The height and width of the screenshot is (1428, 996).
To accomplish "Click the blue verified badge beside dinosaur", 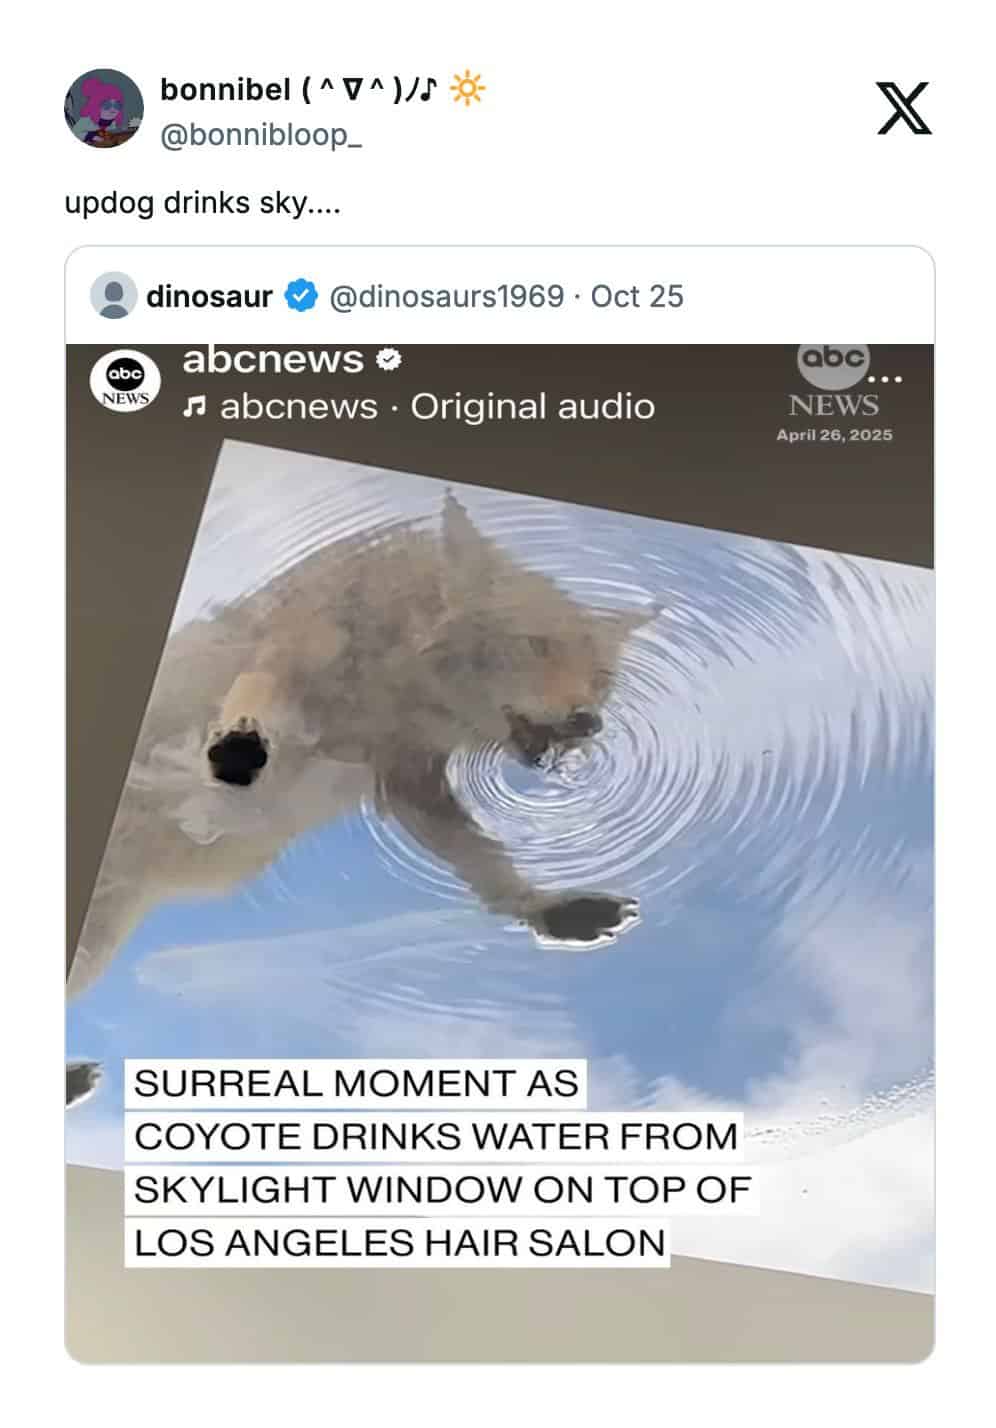I will pyautogui.click(x=302, y=296).
